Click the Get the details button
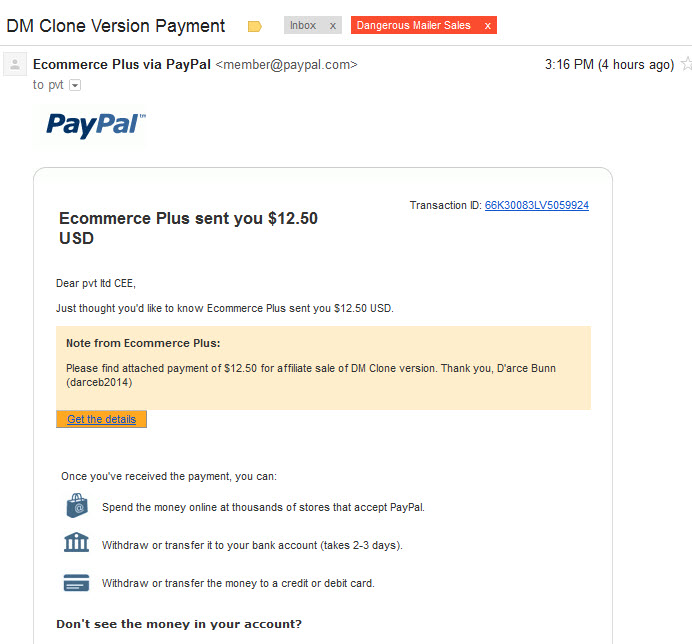The image size is (692, 644). pos(101,419)
